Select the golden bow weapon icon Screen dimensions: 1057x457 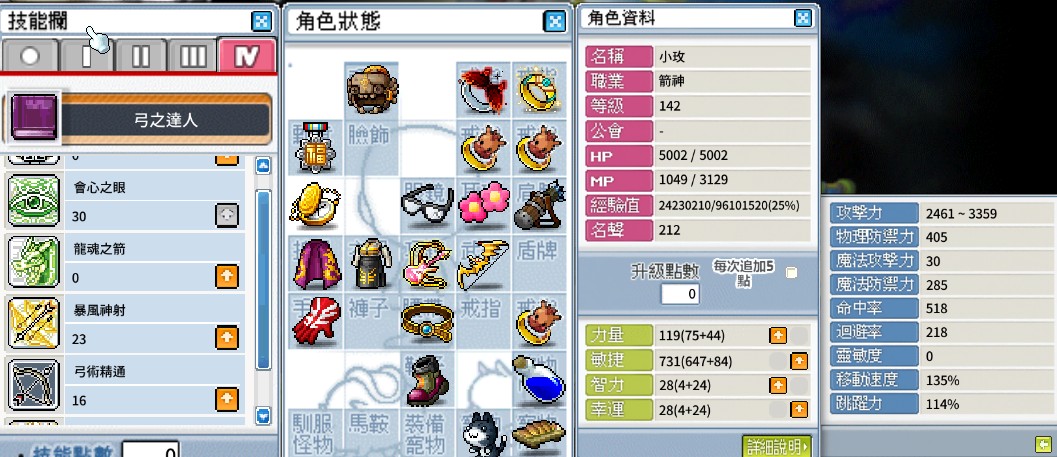(x=483, y=265)
